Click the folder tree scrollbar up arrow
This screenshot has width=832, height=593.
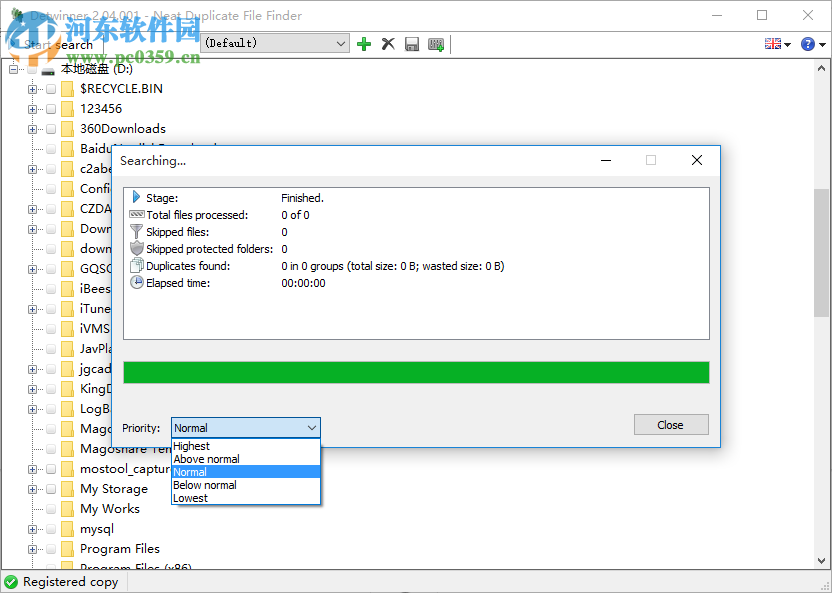(x=821, y=68)
